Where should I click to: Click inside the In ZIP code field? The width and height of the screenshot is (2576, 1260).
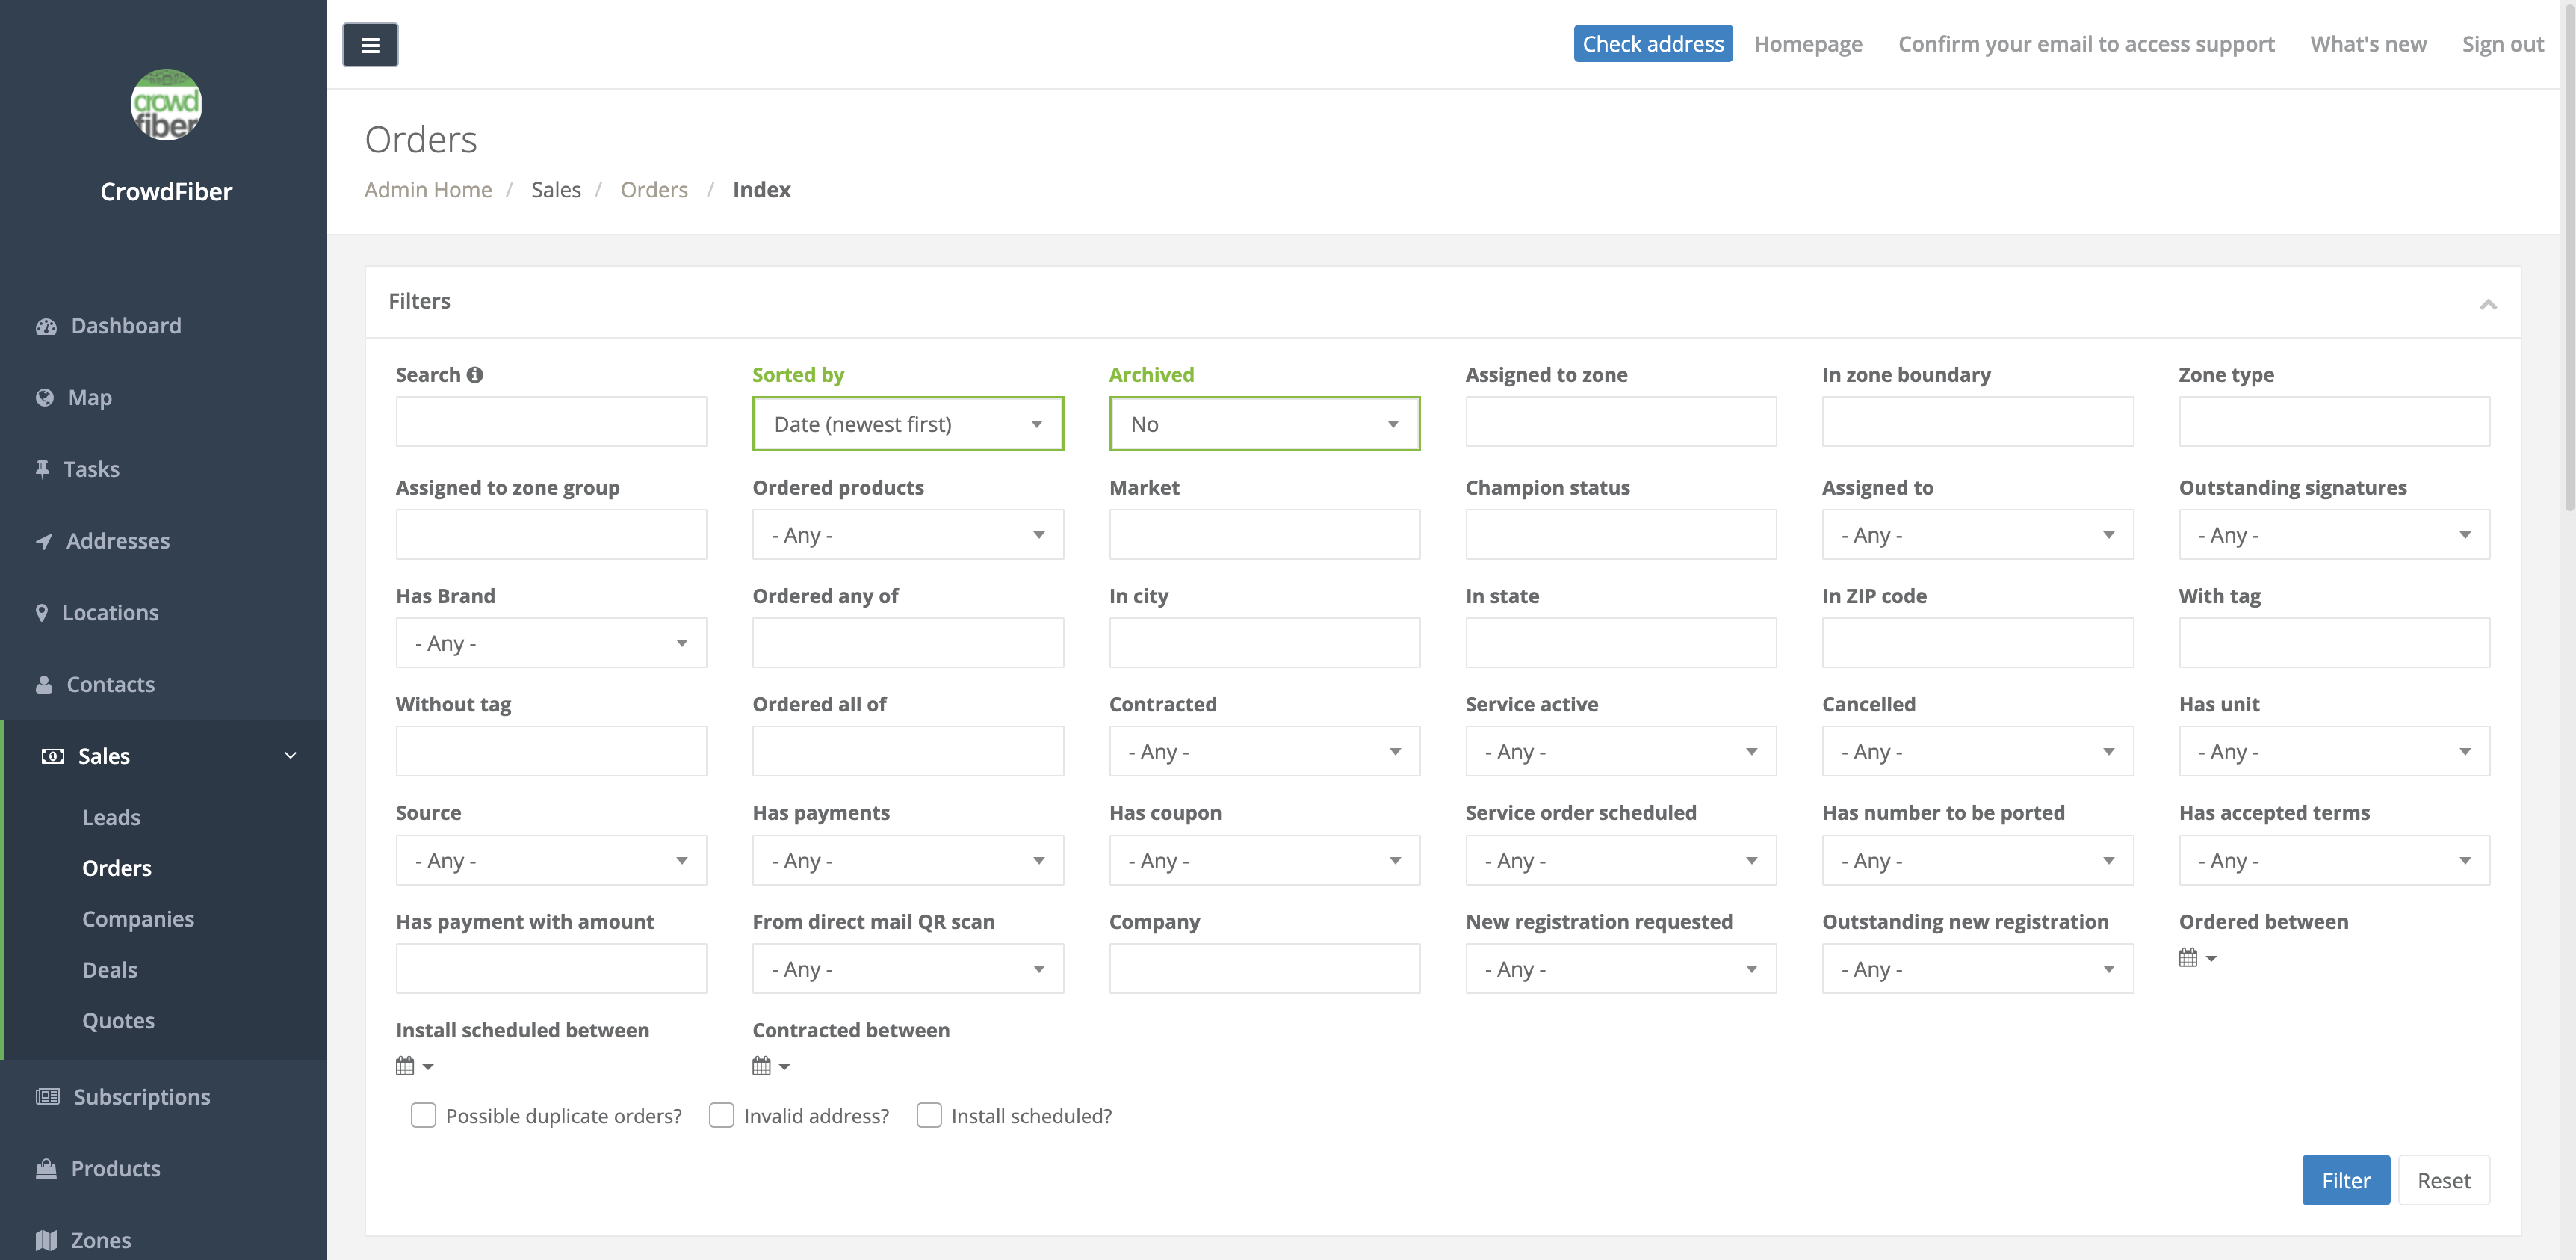point(1977,642)
